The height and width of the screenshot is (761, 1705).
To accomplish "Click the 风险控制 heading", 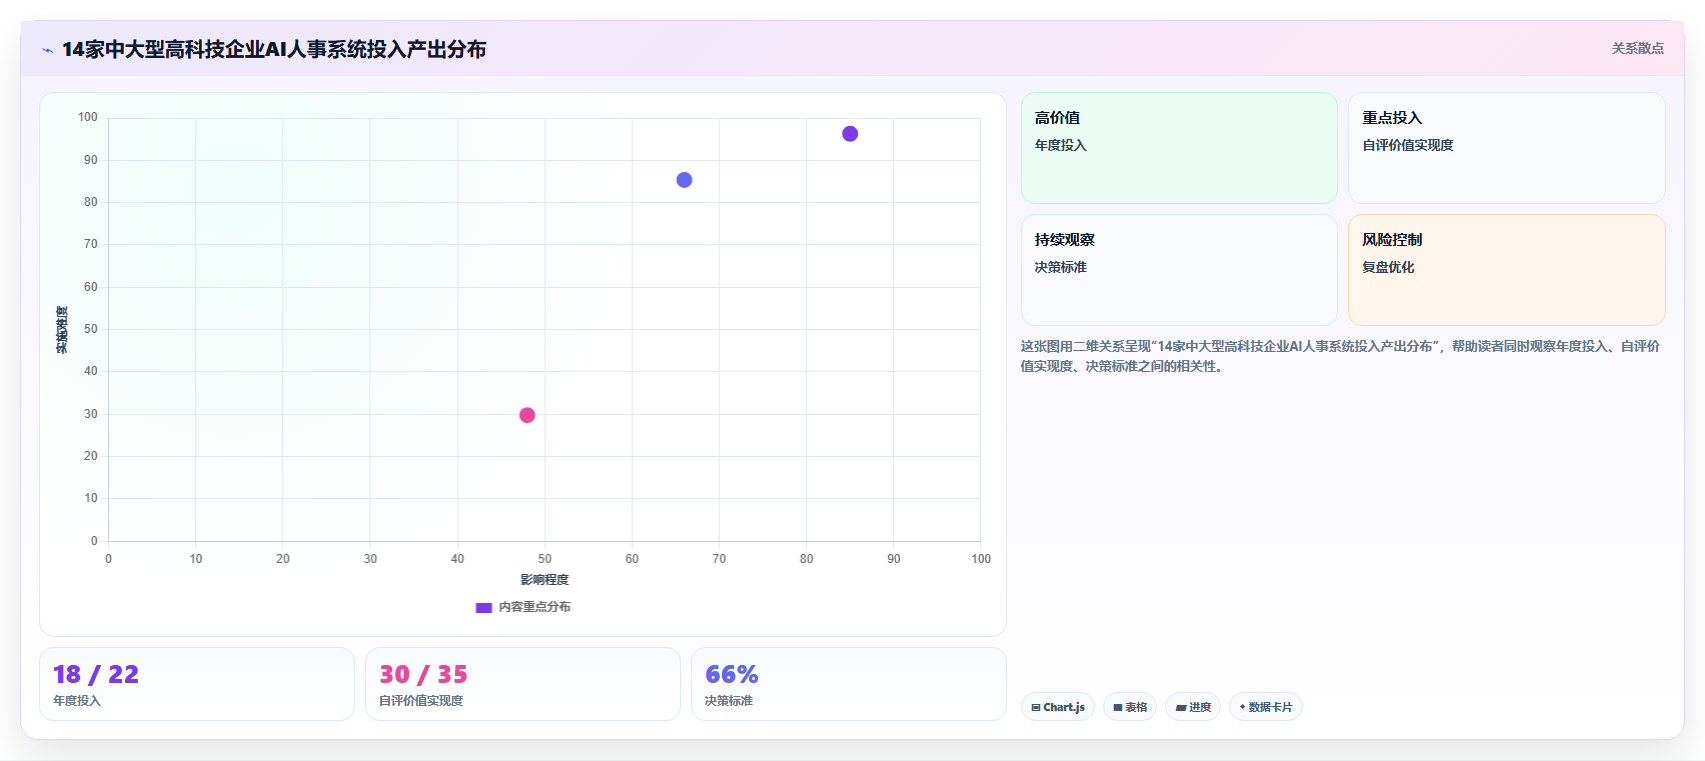I will 1392,240.
